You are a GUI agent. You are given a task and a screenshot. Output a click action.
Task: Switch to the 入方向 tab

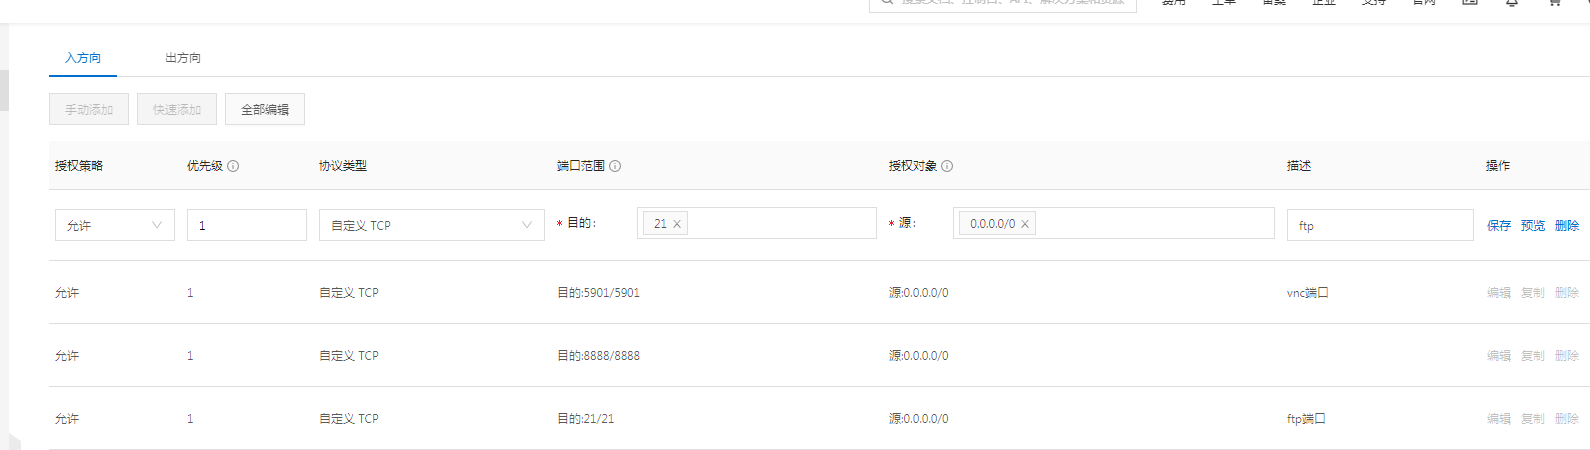coord(83,58)
